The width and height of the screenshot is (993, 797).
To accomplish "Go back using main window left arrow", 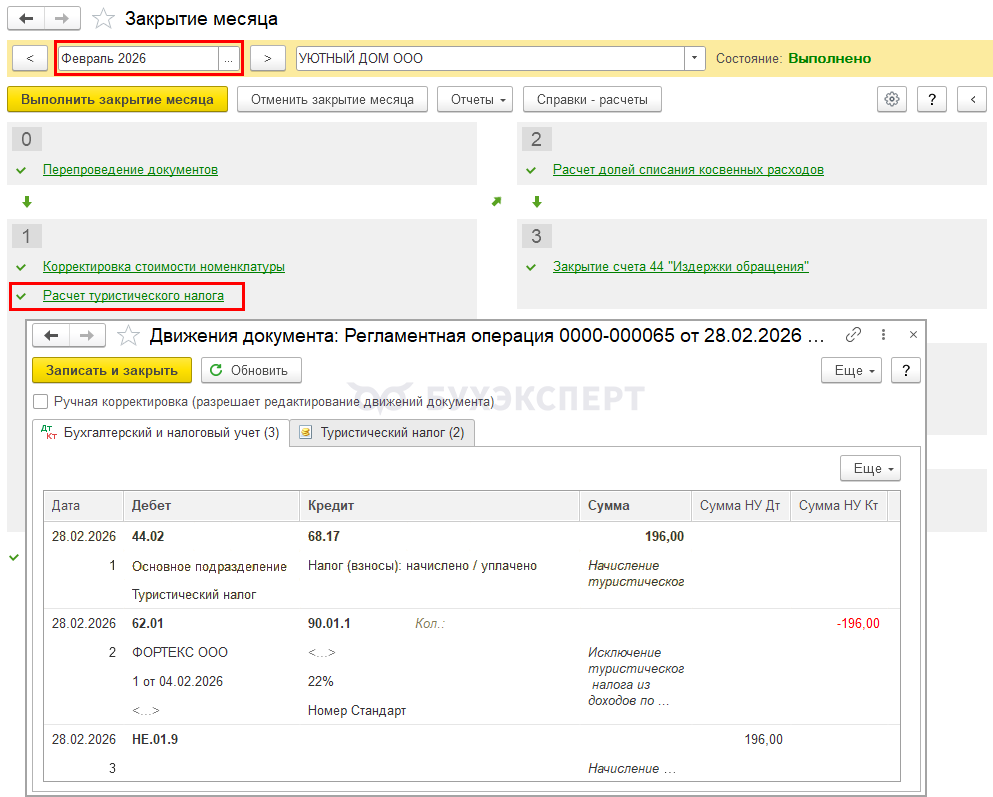I will point(26,19).
